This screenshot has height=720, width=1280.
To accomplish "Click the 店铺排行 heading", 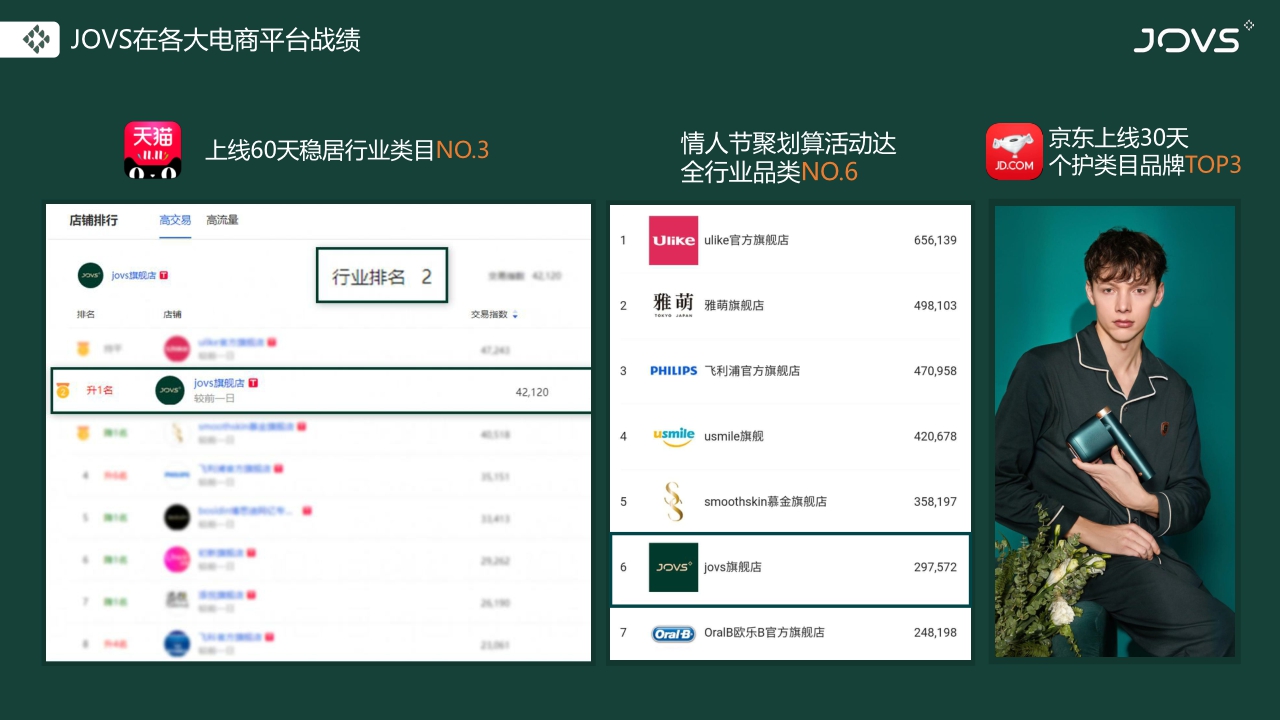I will 94,220.
